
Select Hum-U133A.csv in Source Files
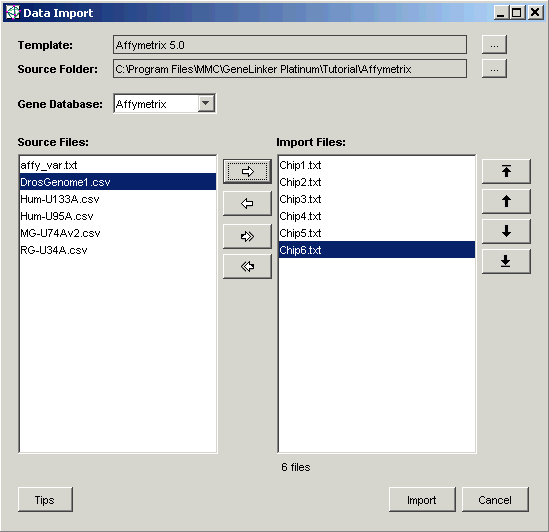pos(118,199)
